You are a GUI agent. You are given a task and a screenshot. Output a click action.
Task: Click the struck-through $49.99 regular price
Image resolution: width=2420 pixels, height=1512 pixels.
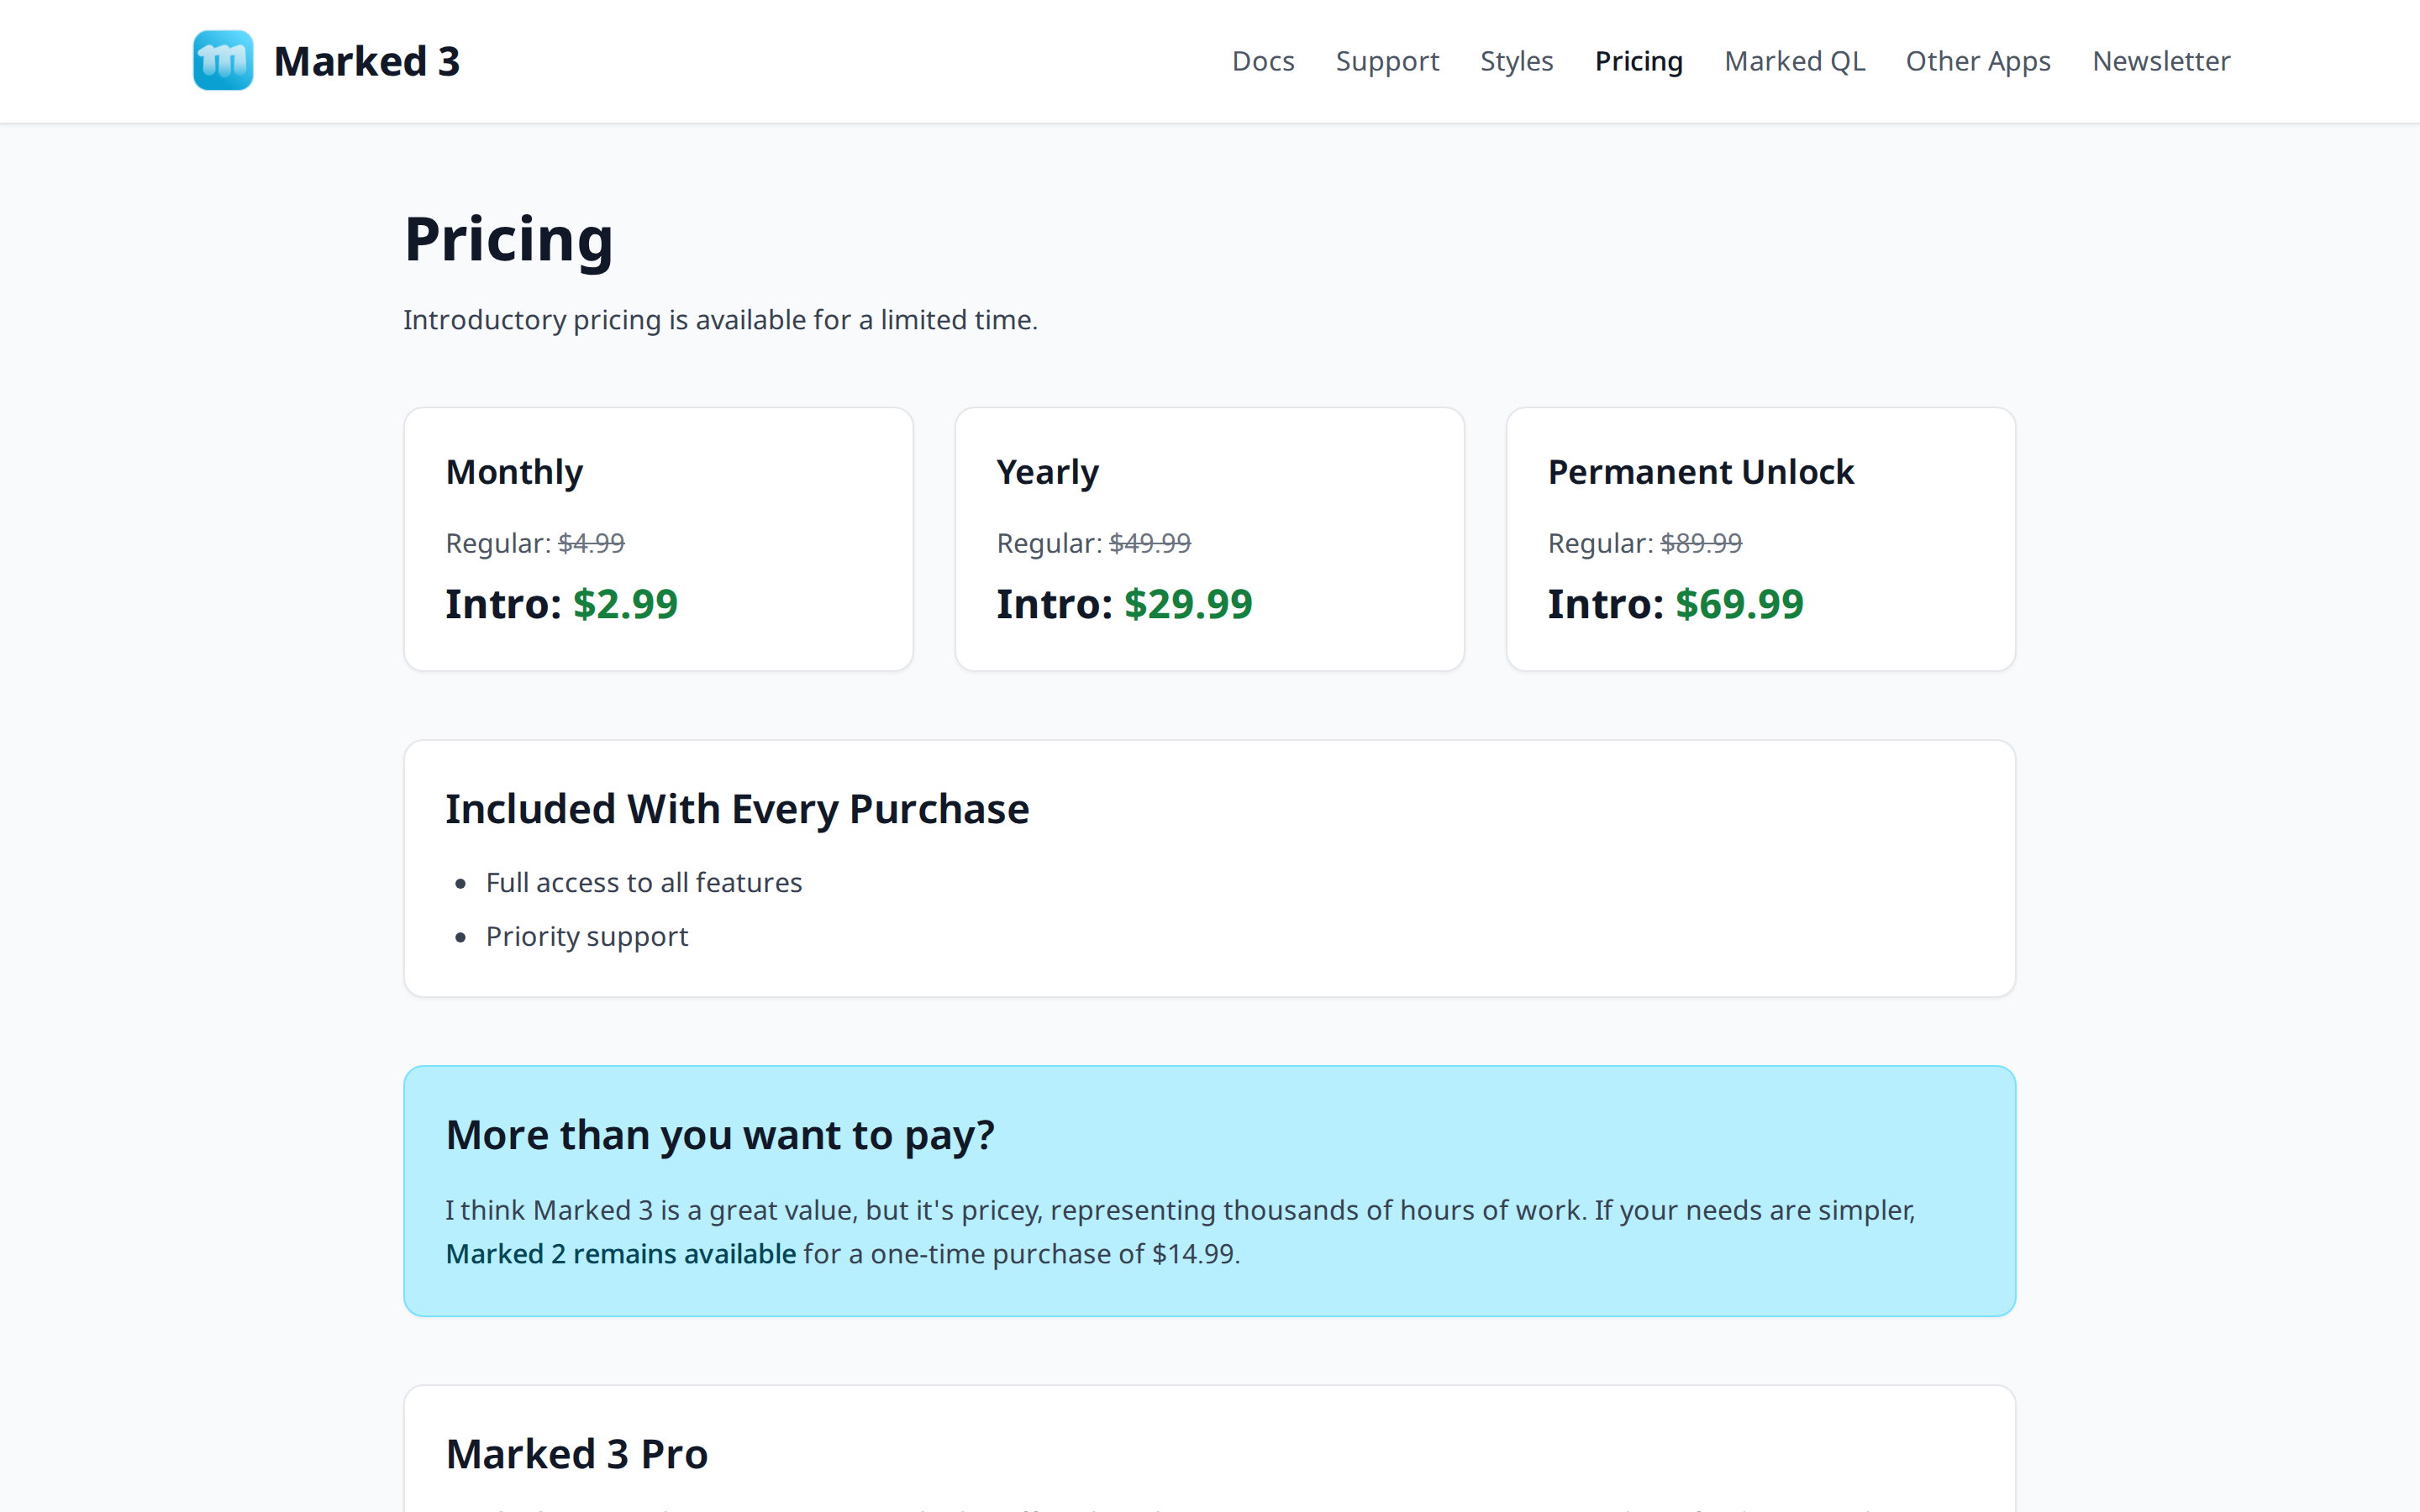click(1150, 543)
